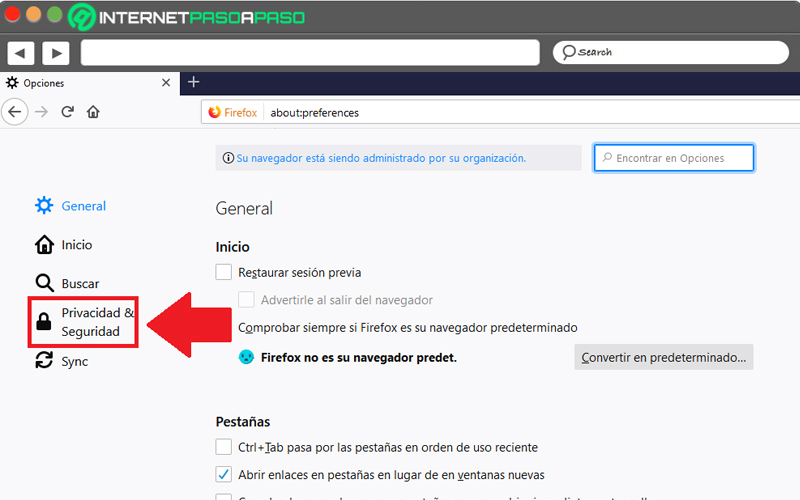The image size is (800, 500).
Task: Click the General gear icon in sidebar
Action: (x=44, y=206)
